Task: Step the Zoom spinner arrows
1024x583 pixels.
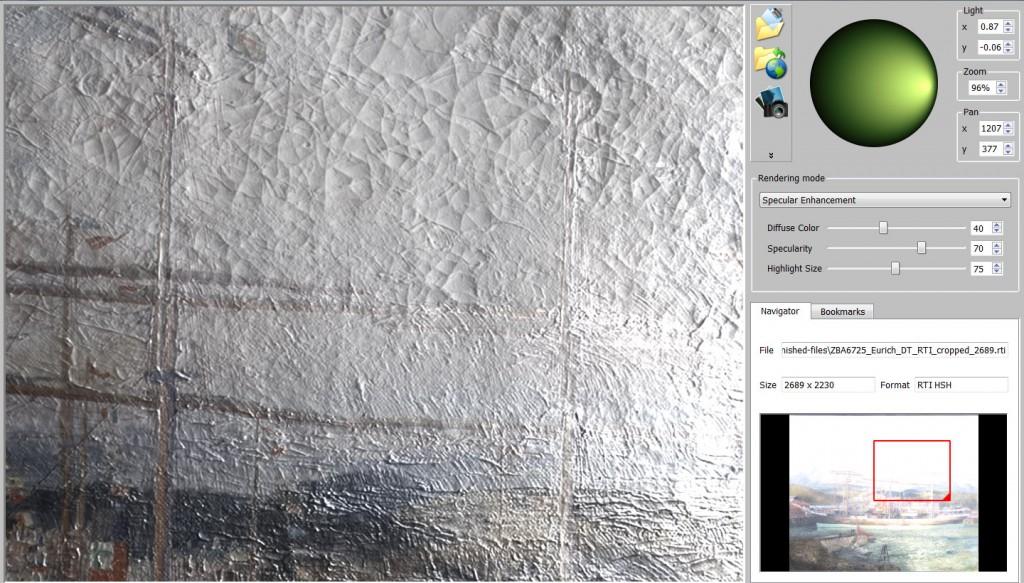Action: (x=1001, y=88)
